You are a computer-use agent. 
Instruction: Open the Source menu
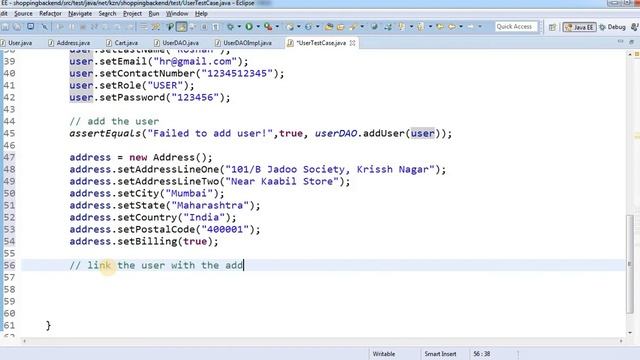pyautogui.click(x=23, y=13)
